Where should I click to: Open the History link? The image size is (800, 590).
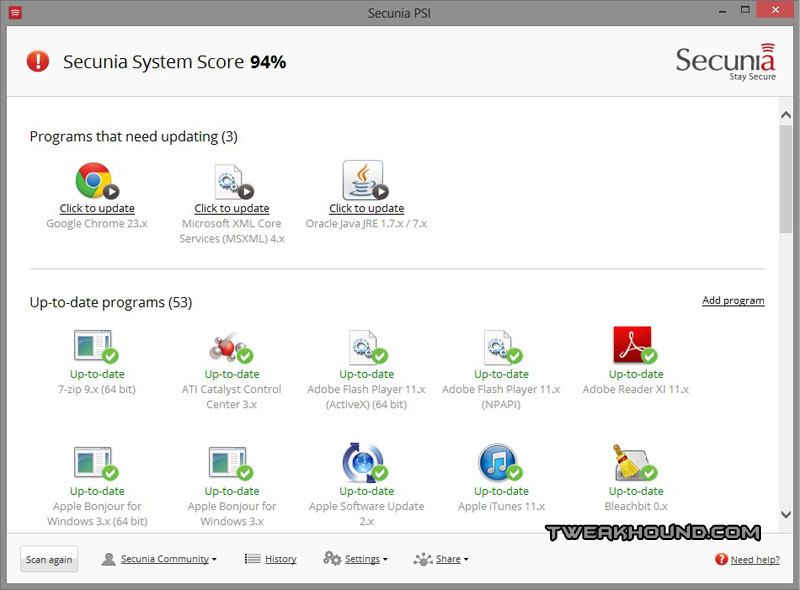click(x=281, y=559)
